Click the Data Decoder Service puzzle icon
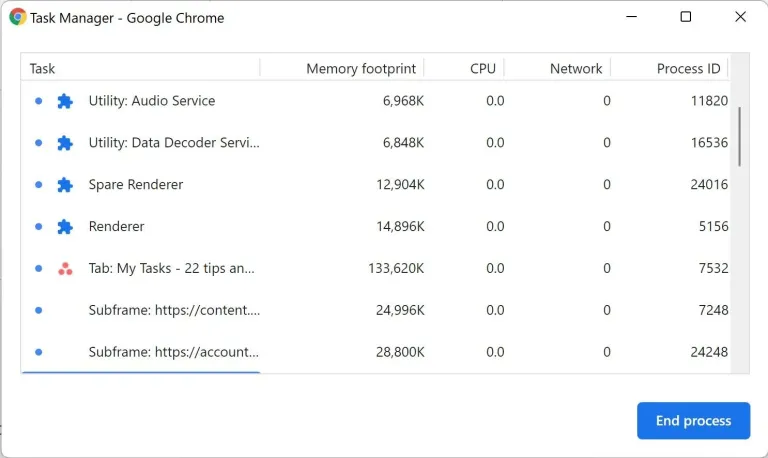The image size is (768, 458). pos(65,143)
